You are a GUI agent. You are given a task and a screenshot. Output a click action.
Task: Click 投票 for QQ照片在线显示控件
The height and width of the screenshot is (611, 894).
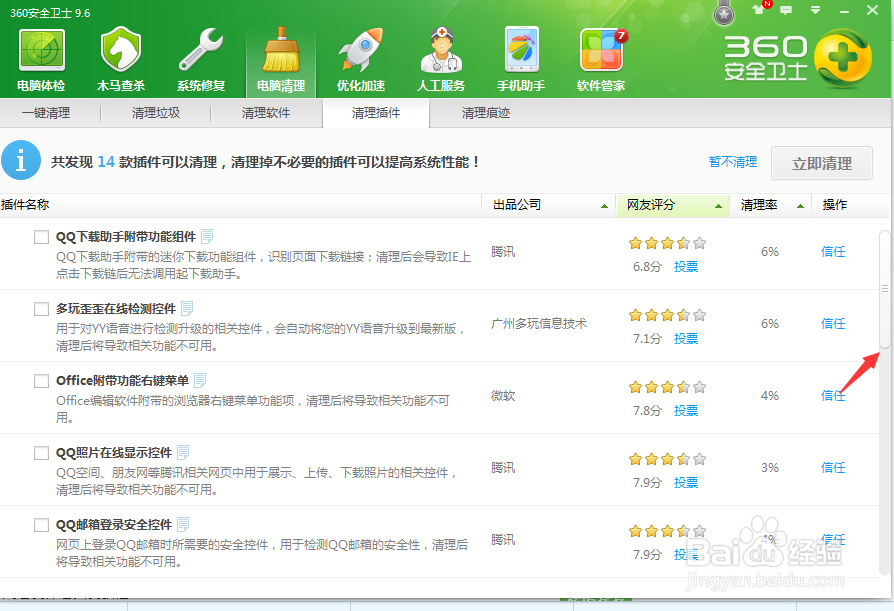click(x=686, y=483)
